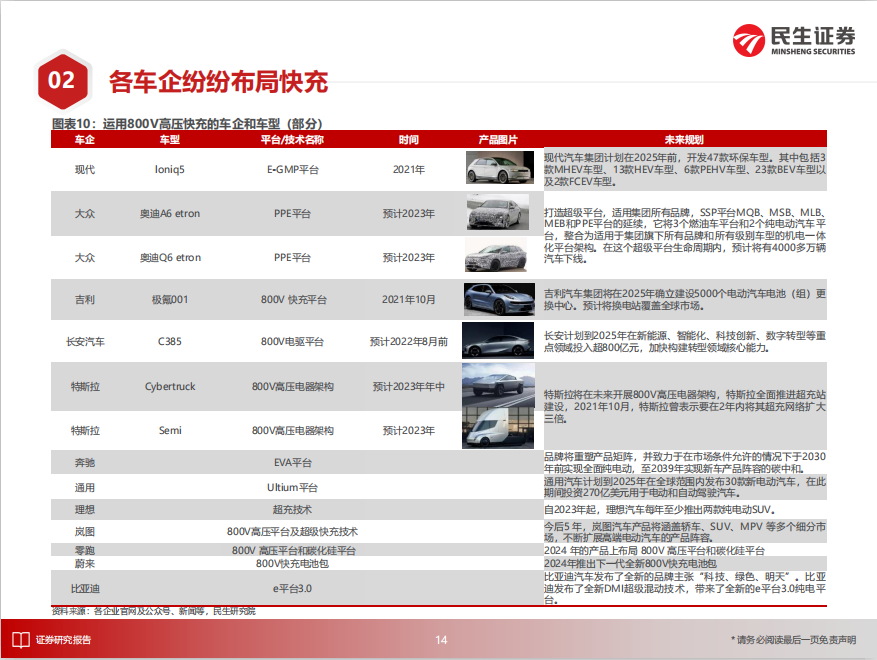This screenshot has width=877, height=660.
Task: Select the 零跑 cell
Action: coord(84,551)
